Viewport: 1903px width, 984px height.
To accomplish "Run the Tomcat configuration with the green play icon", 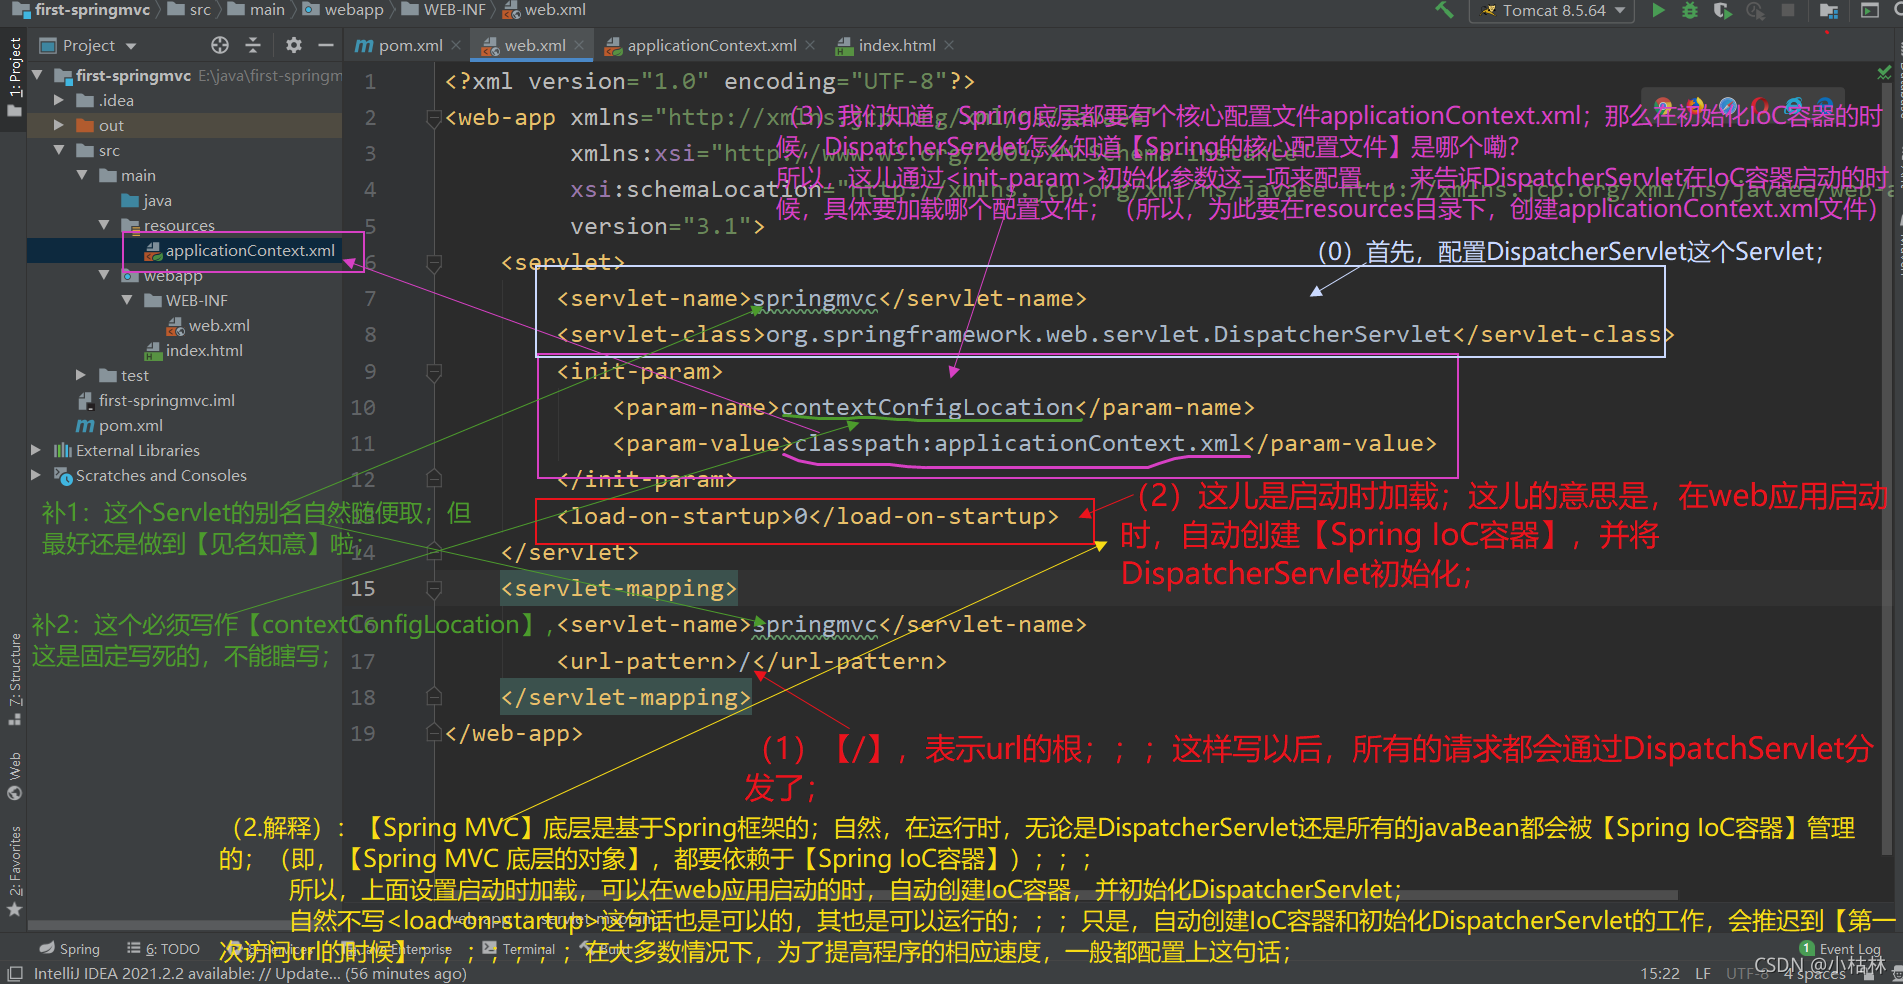I will point(1659,10).
